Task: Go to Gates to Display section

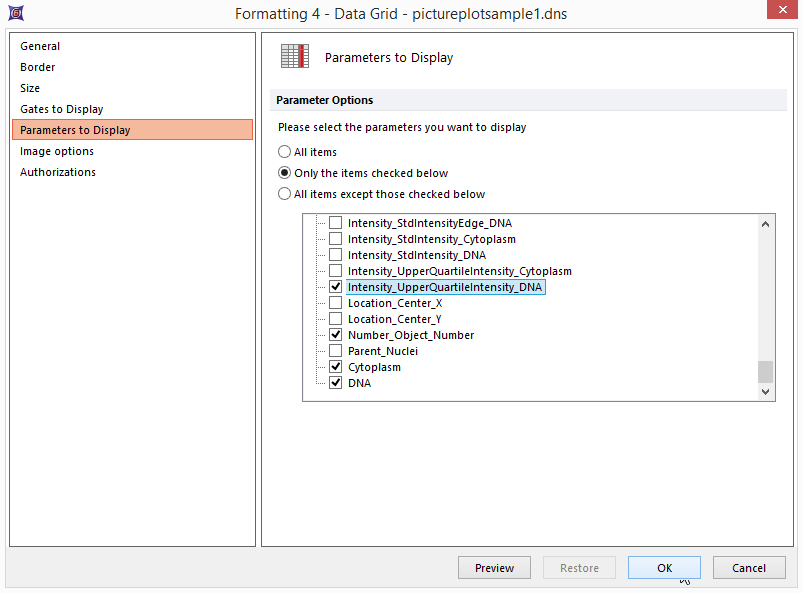Action: [x=62, y=109]
